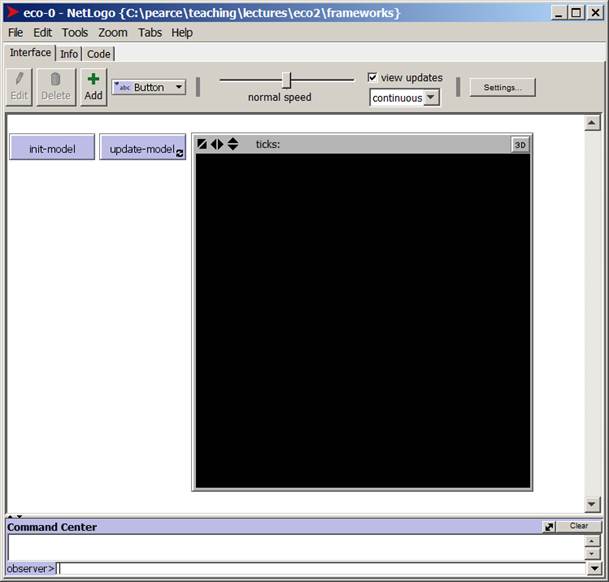
Task: Minimize the NetLogo window
Action: pos(558,13)
